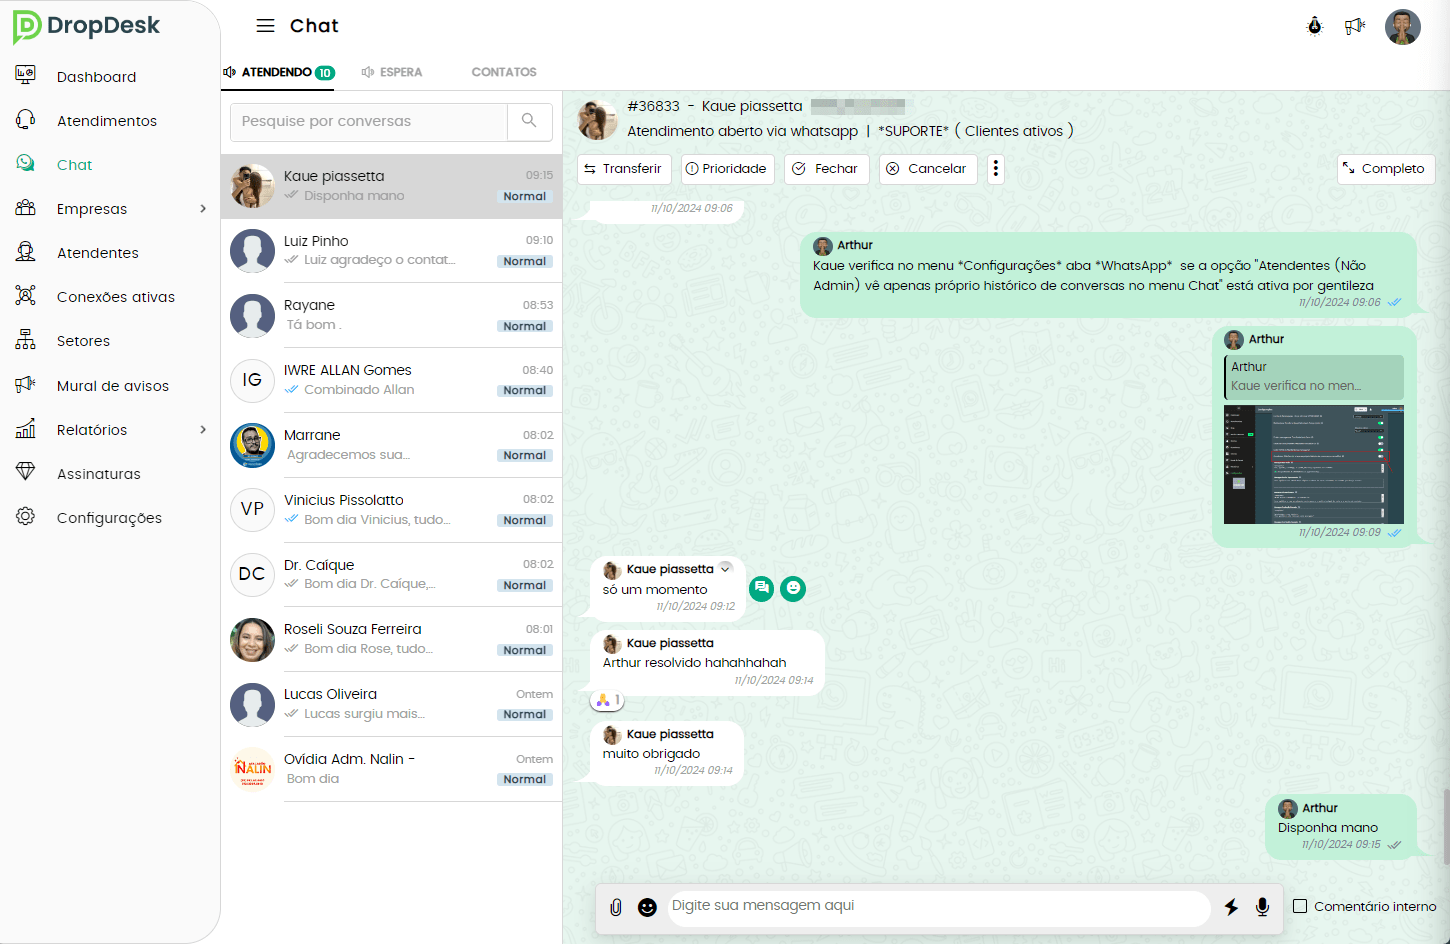Click the Transferir button
The image size is (1450, 944).
point(623,169)
